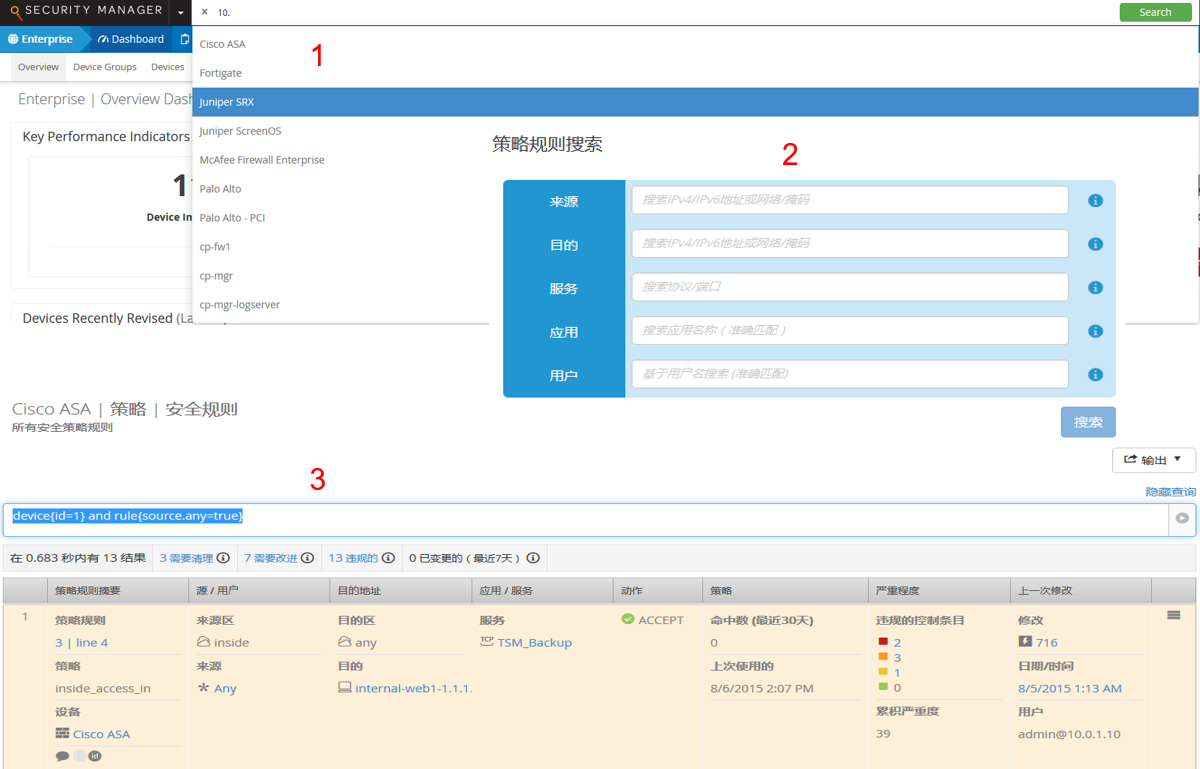Viewport: 1200px width, 769px height.
Task: Click the comment bubble icon under Cisco ASA
Action: [62, 756]
